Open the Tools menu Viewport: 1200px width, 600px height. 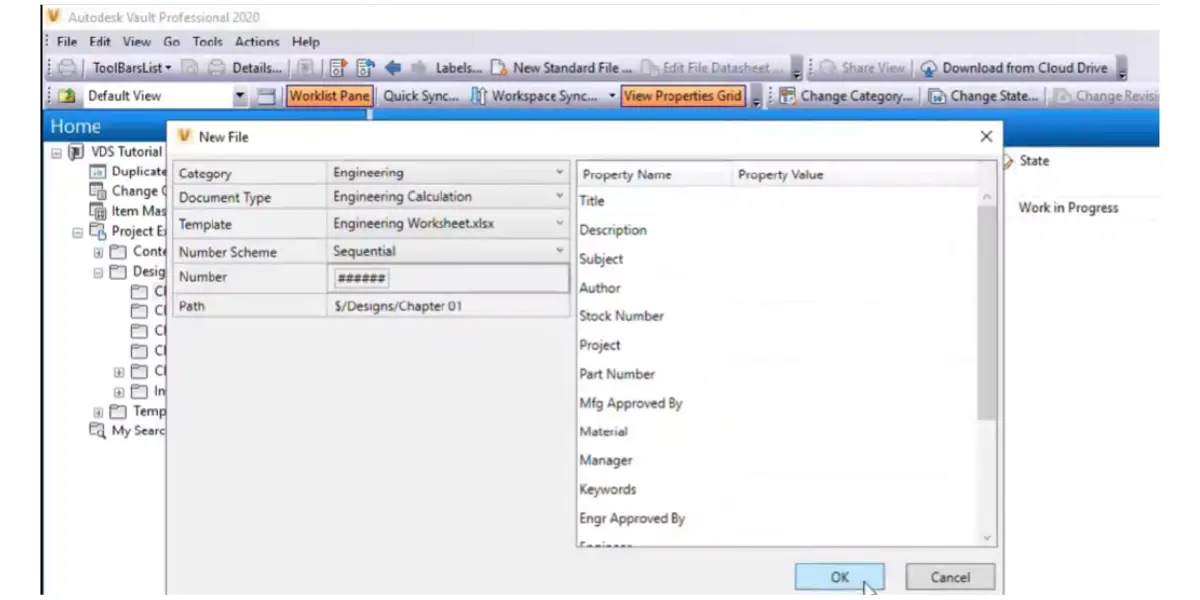tap(208, 42)
